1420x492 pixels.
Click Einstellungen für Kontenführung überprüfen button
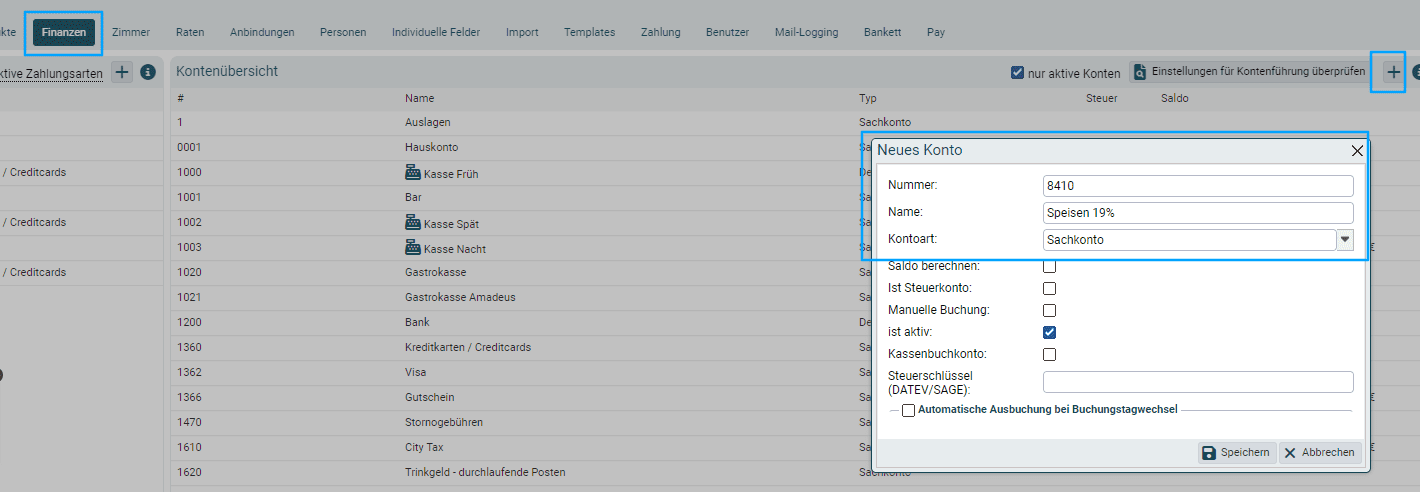[x=1249, y=72]
